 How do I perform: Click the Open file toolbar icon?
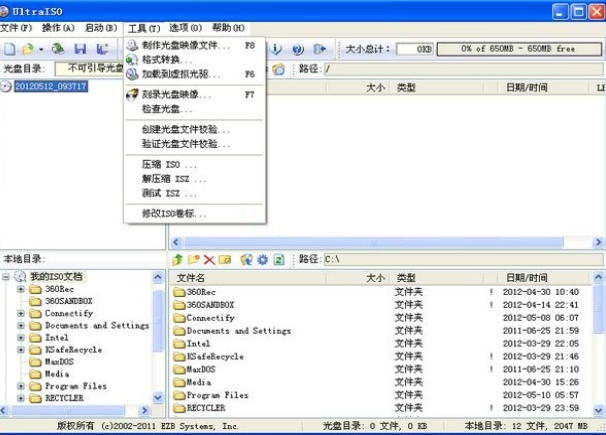pos(28,49)
